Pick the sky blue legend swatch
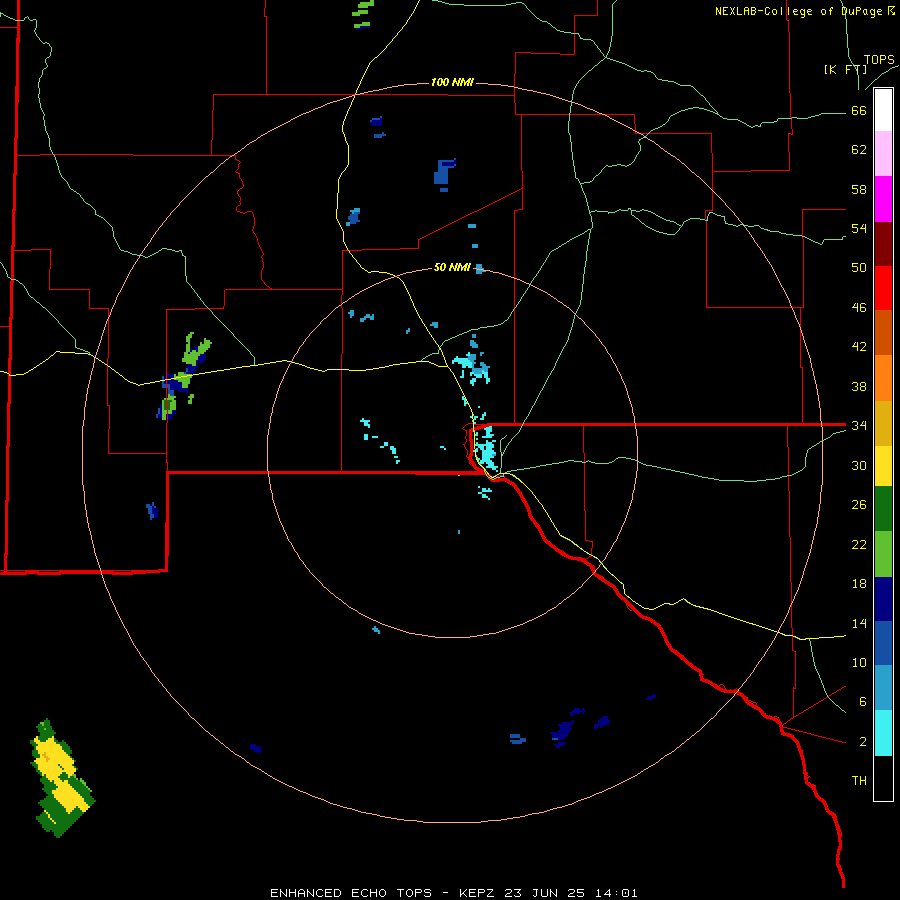This screenshot has height=900, width=900. [x=883, y=688]
